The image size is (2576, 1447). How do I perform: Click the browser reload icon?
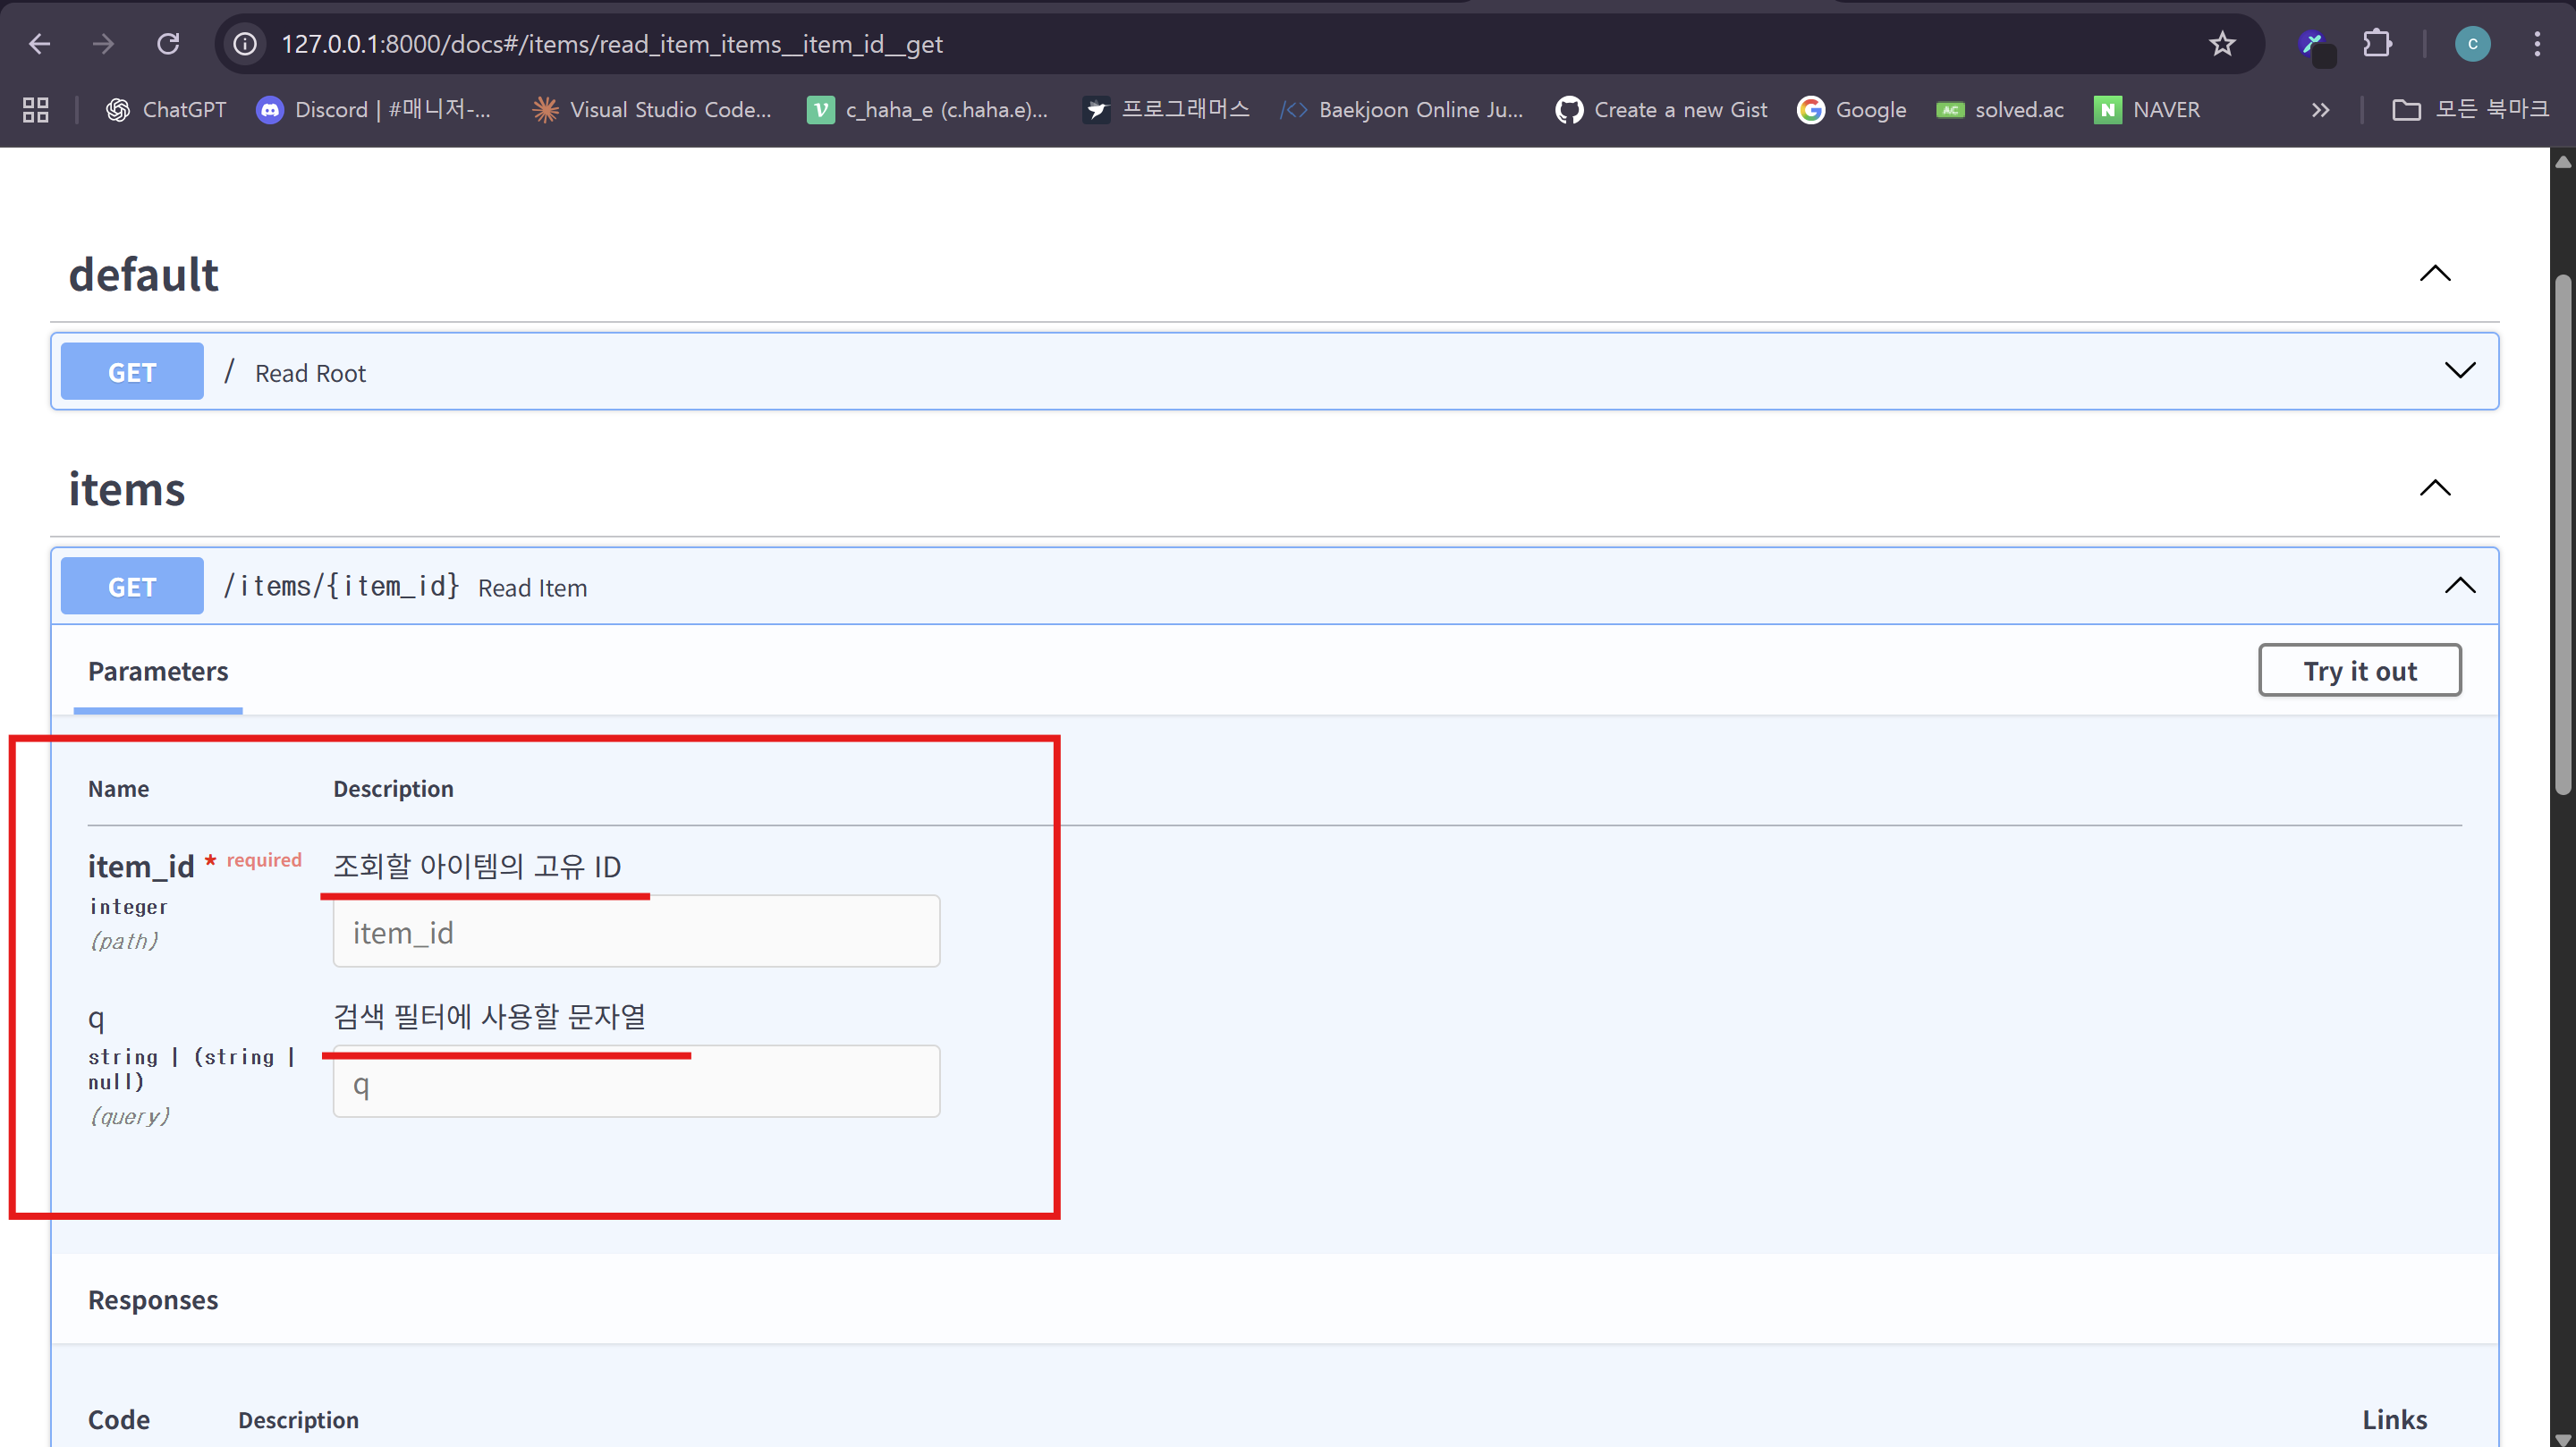168,44
